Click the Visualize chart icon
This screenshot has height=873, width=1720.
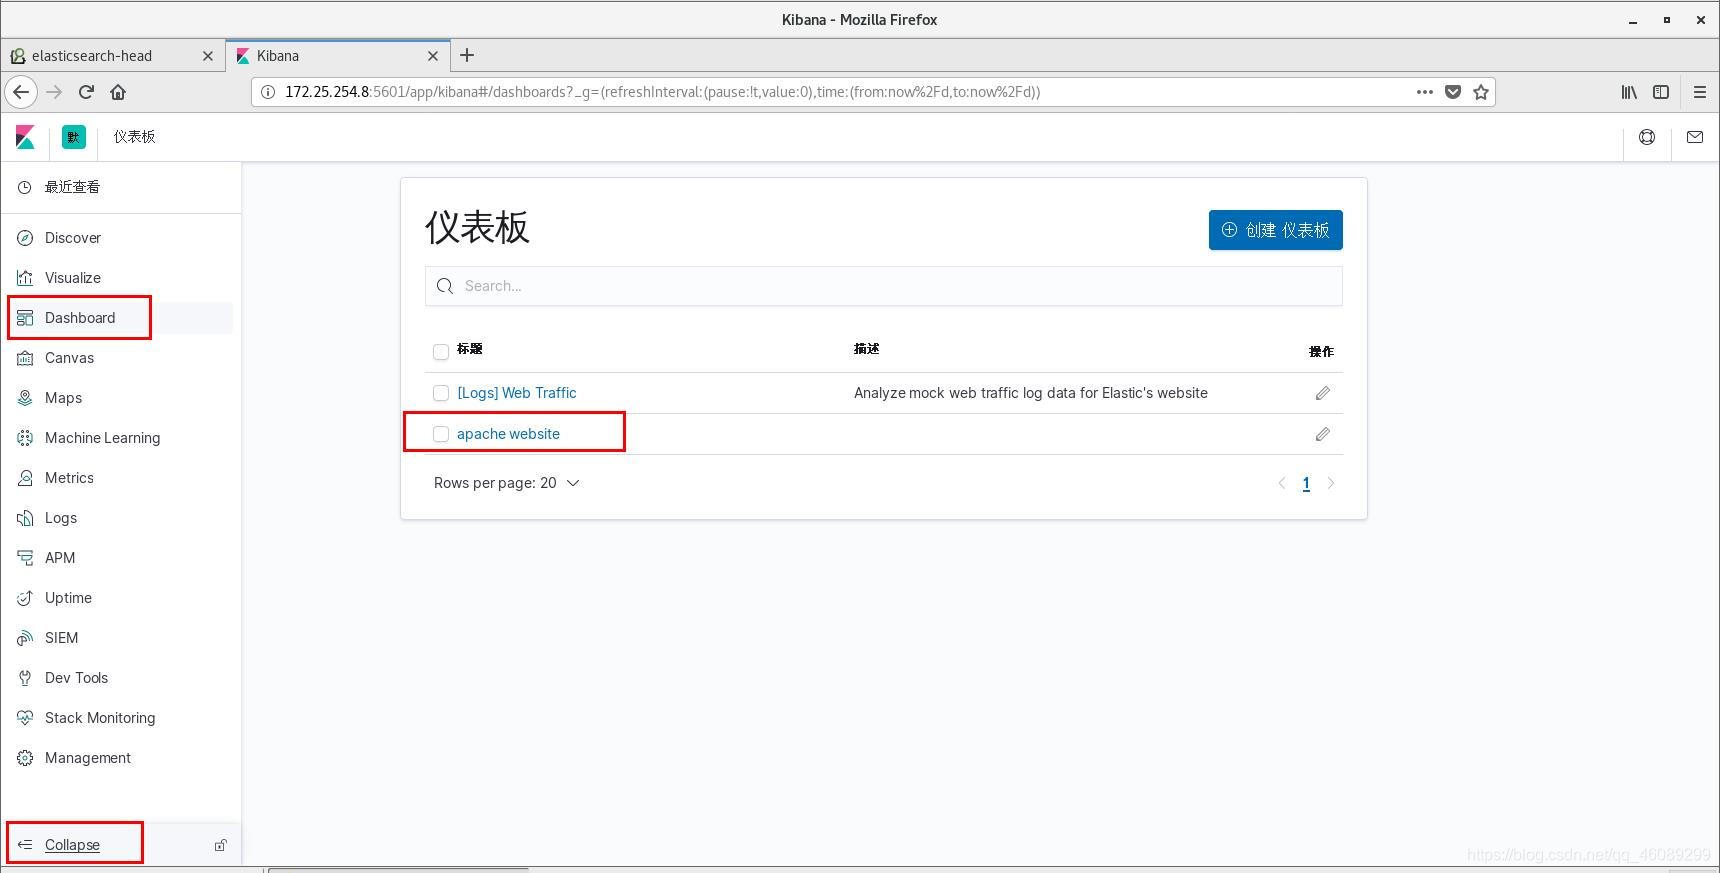point(25,278)
